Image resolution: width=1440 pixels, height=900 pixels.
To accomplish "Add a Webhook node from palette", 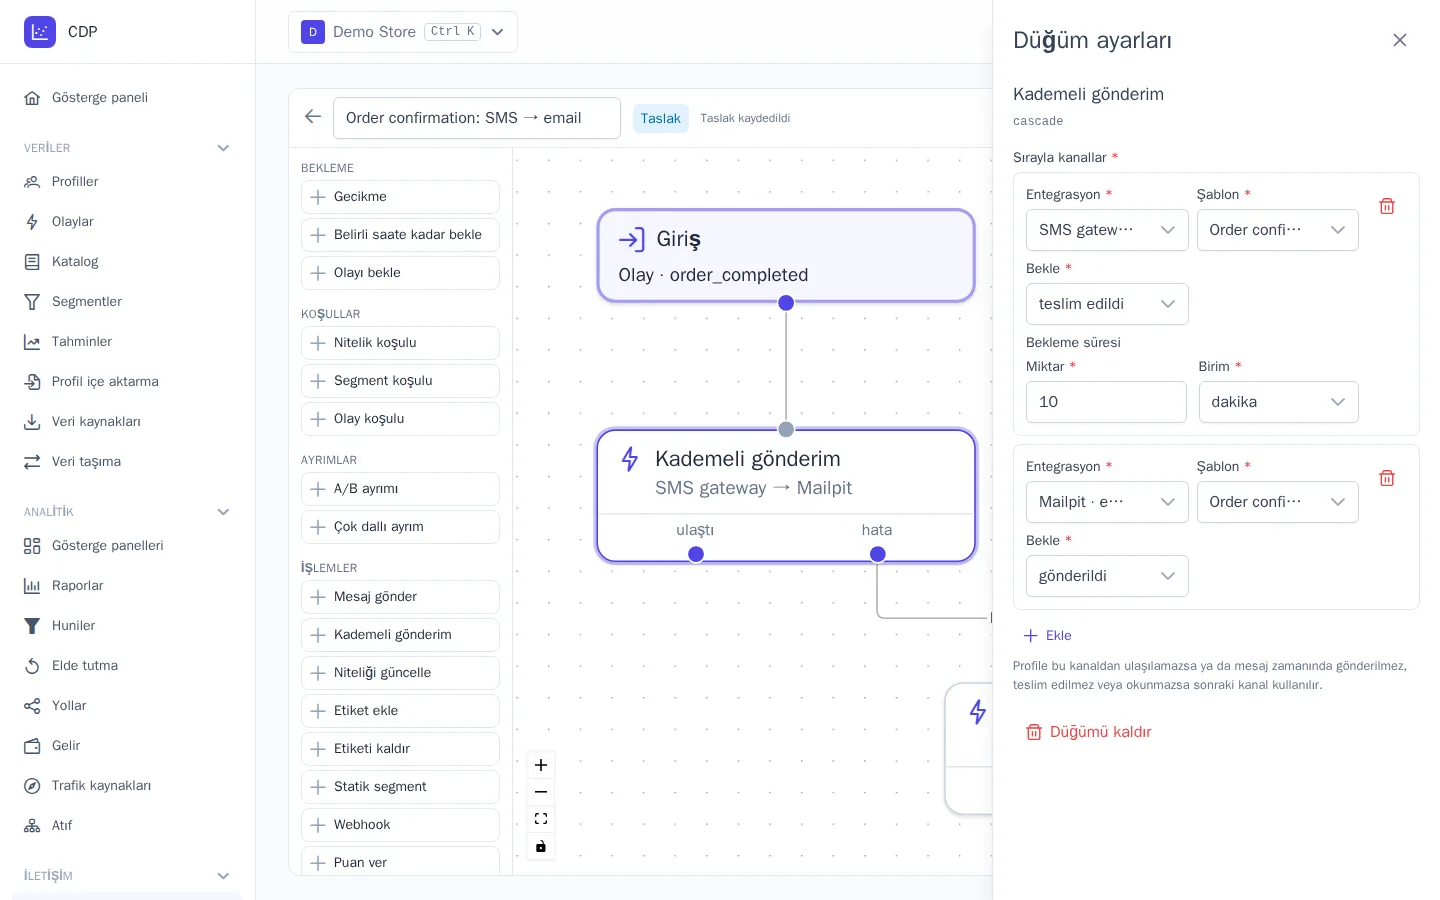I will coord(400,825).
